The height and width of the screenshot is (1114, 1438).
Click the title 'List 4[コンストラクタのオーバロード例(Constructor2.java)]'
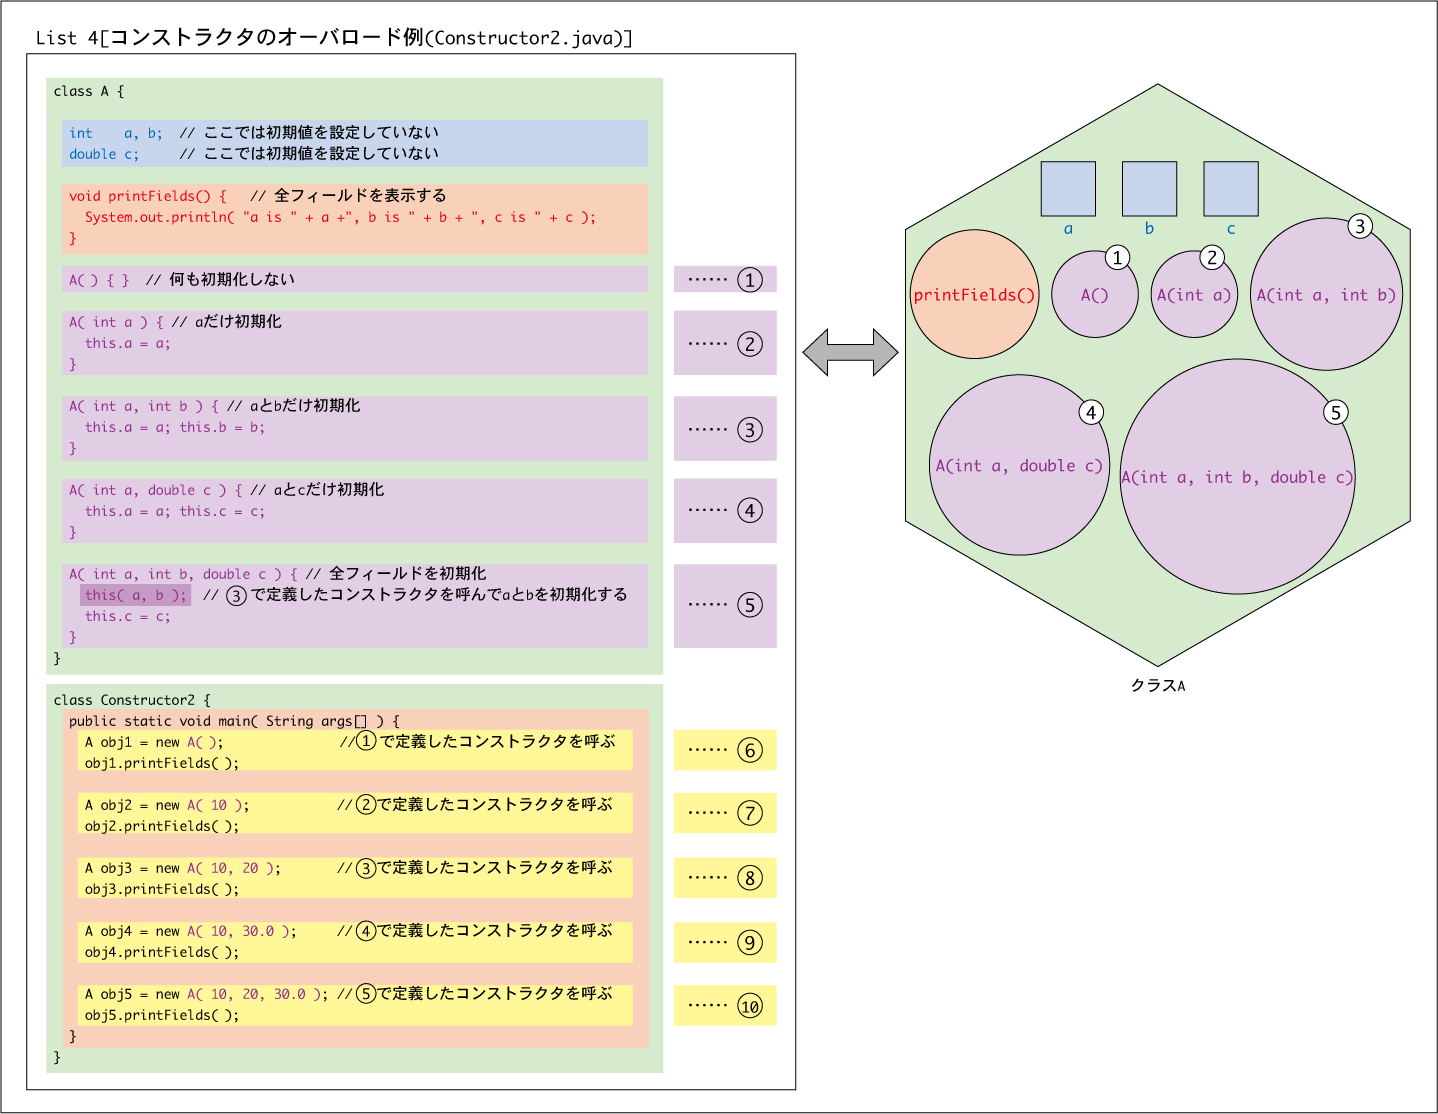[334, 38]
